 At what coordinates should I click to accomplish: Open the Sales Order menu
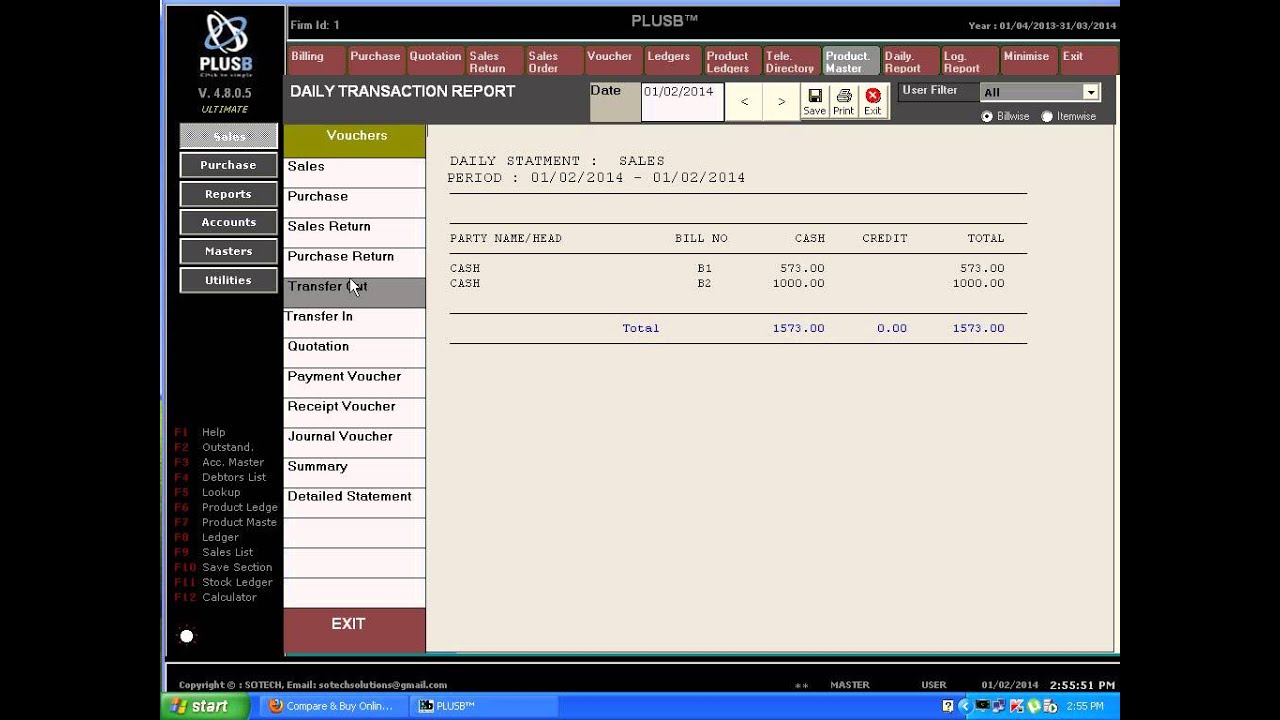[554, 61]
